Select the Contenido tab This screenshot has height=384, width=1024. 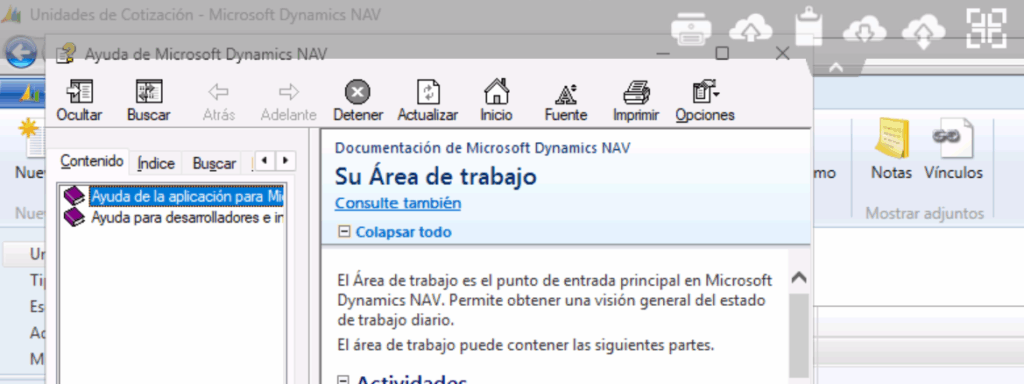click(x=91, y=161)
